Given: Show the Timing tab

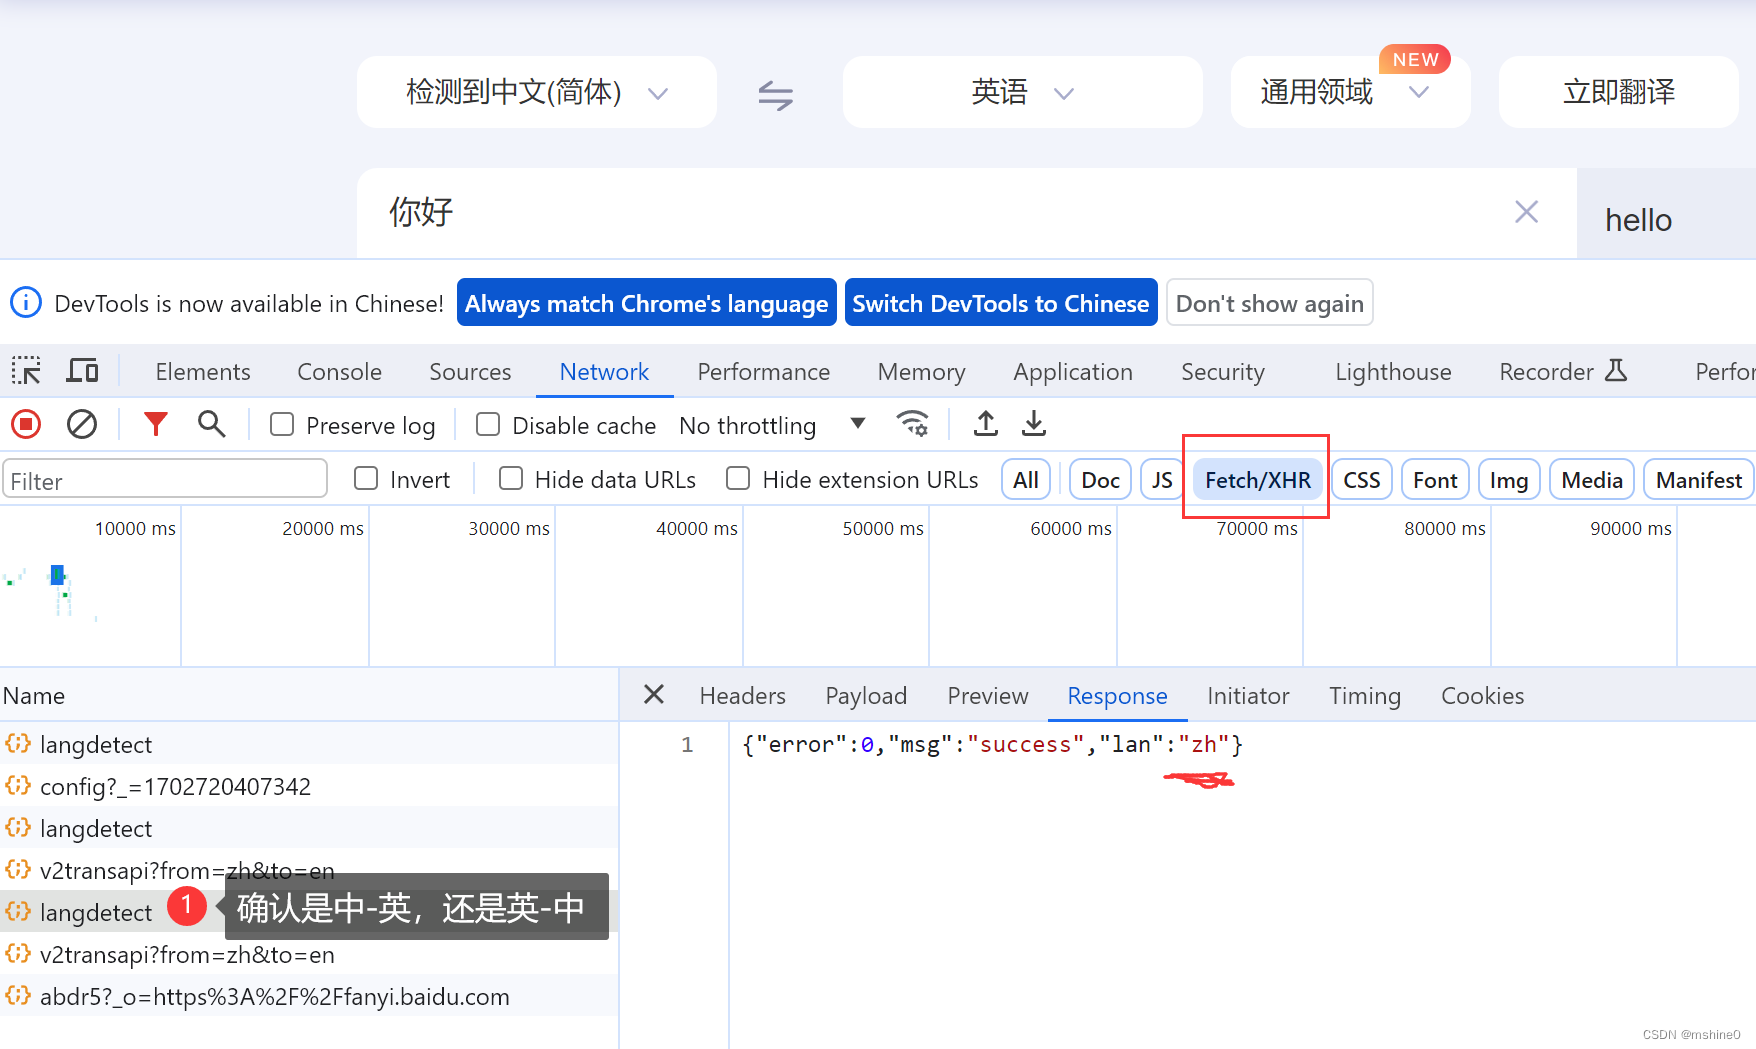Looking at the screenshot, I should coord(1364,695).
